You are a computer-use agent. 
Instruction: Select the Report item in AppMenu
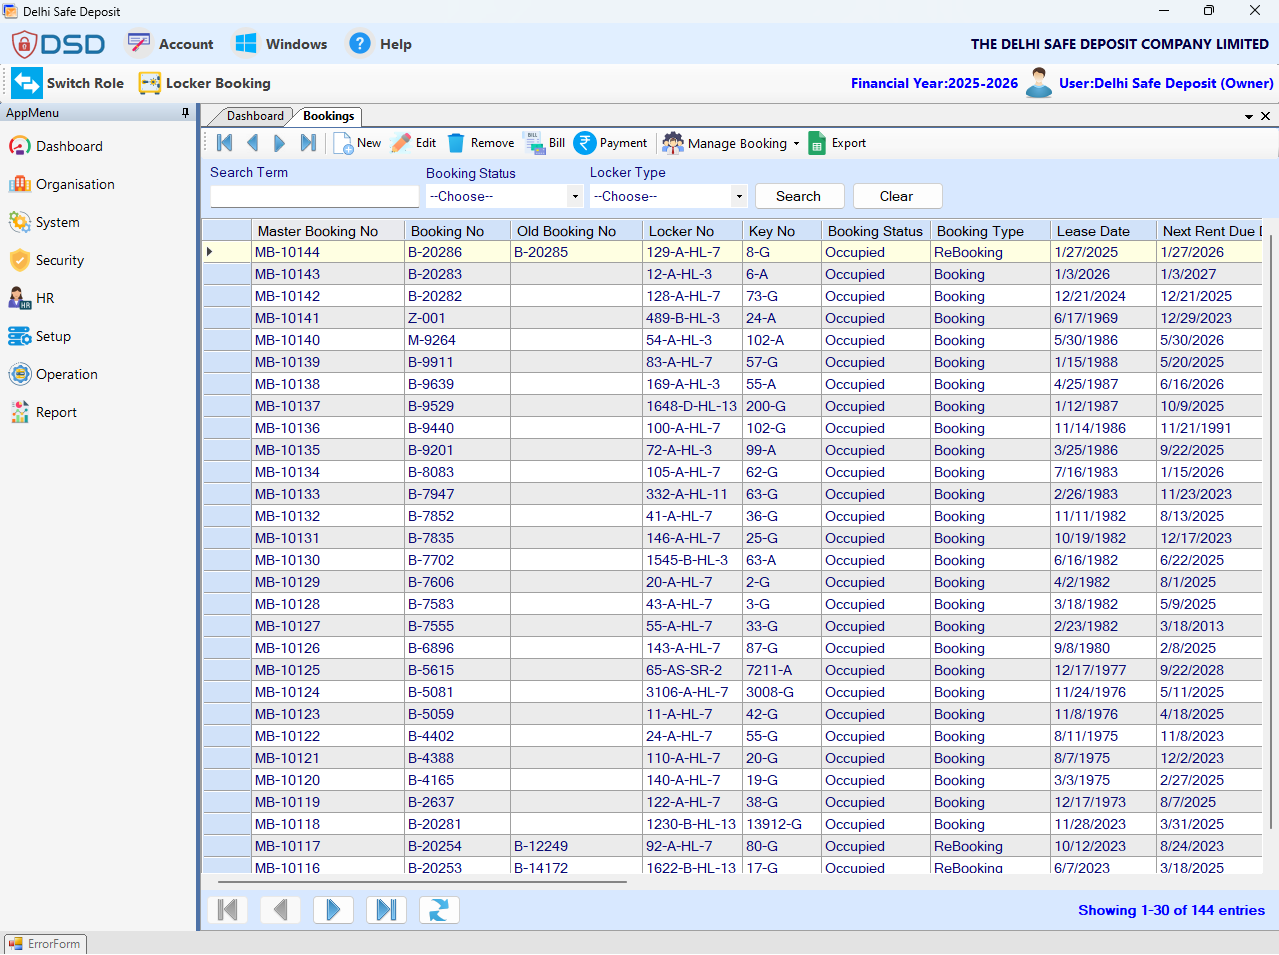[56, 412]
